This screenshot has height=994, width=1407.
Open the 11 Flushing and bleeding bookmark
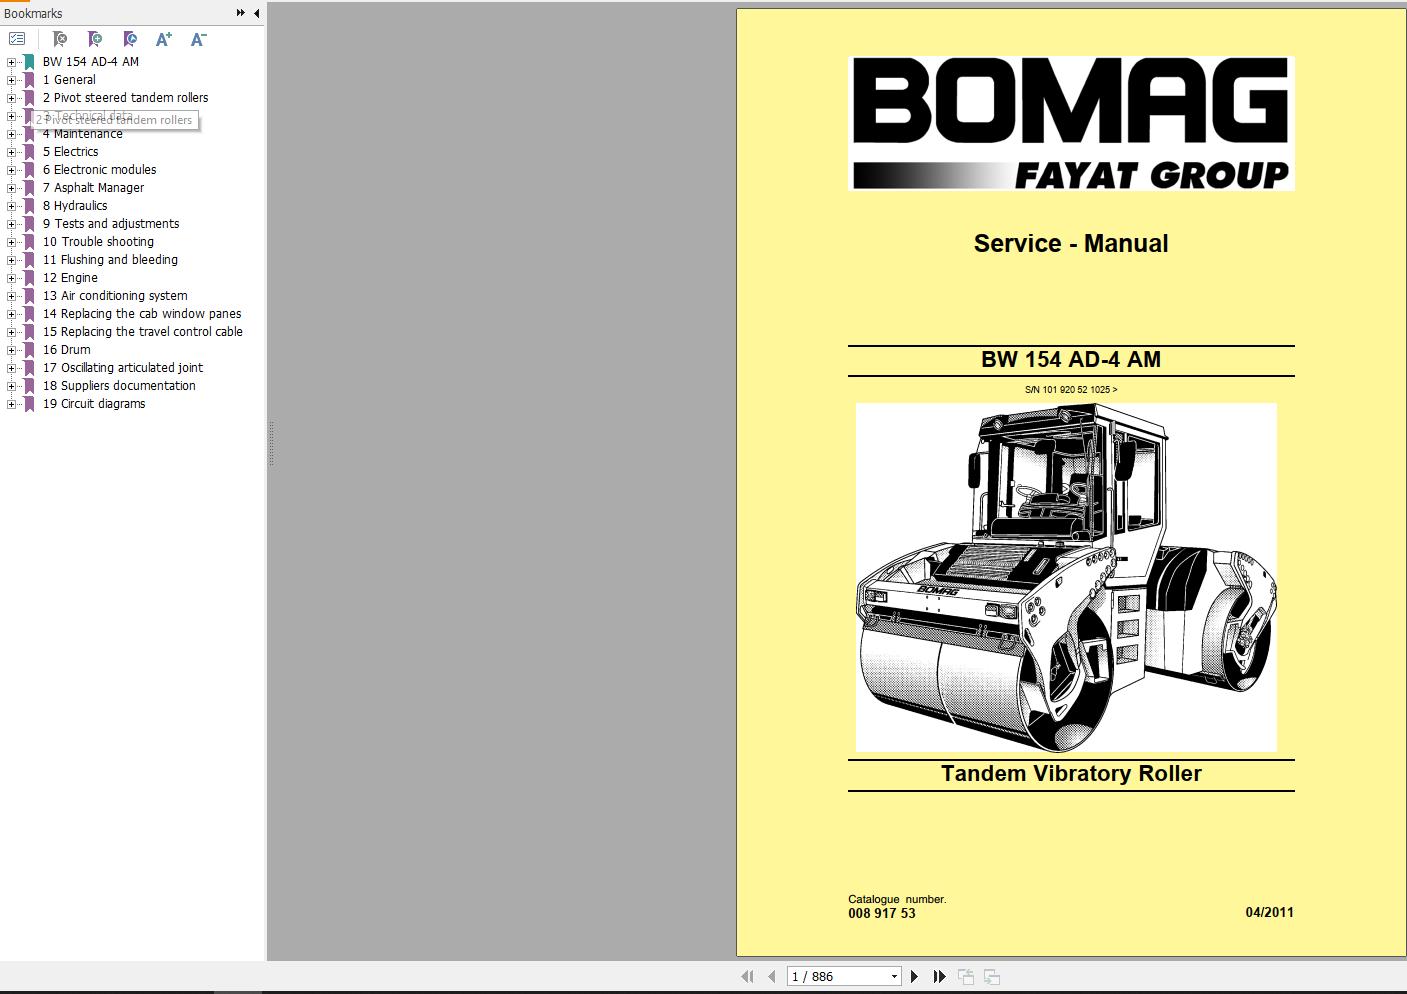(111, 260)
